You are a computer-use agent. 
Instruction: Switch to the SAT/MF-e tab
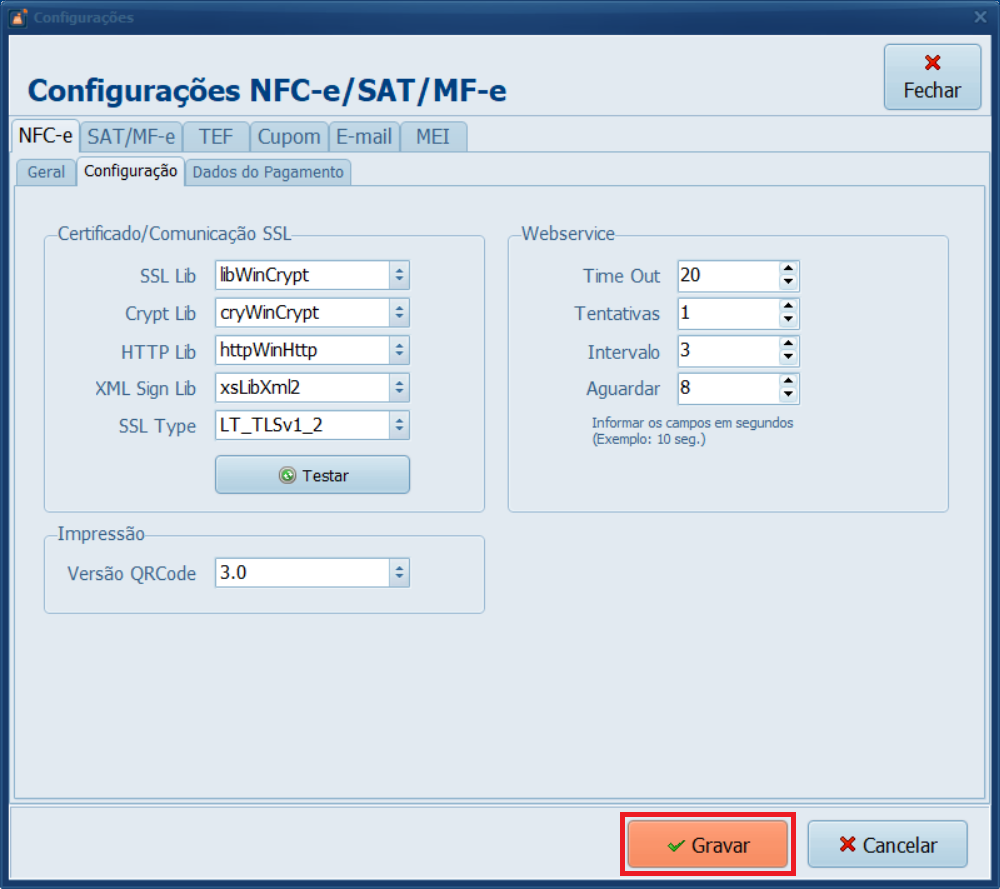click(x=131, y=137)
